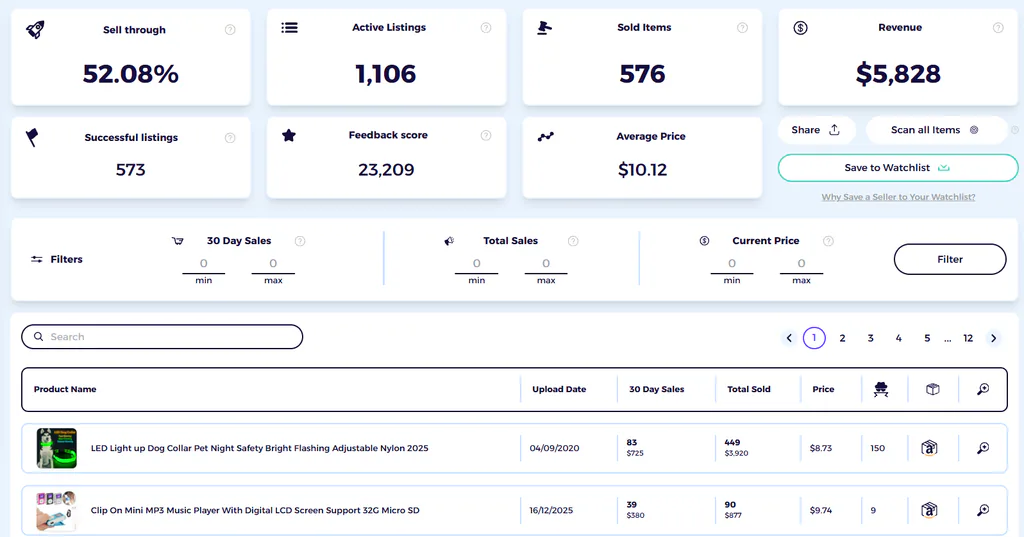The image size is (1024, 537).
Task: Click LED Light up Dog Collar product title
Action: pos(259,448)
